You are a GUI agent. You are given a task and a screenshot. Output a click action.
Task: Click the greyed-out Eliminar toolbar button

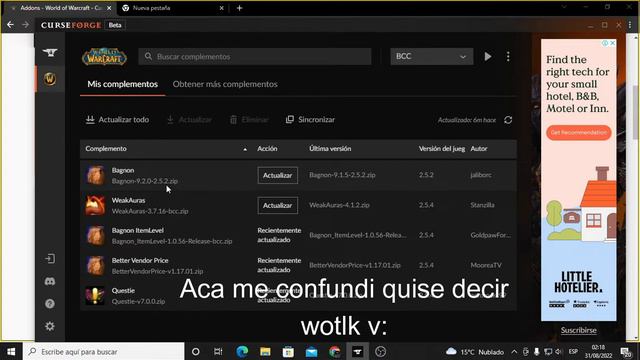249,120
